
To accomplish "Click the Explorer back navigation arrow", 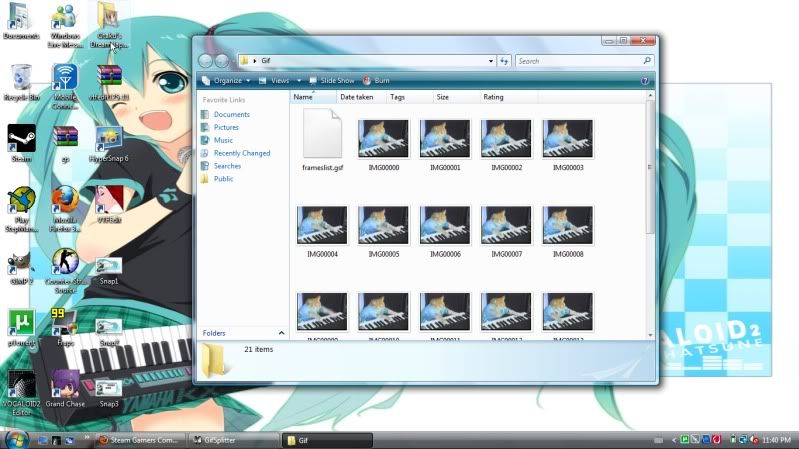I will [x=207, y=61].
